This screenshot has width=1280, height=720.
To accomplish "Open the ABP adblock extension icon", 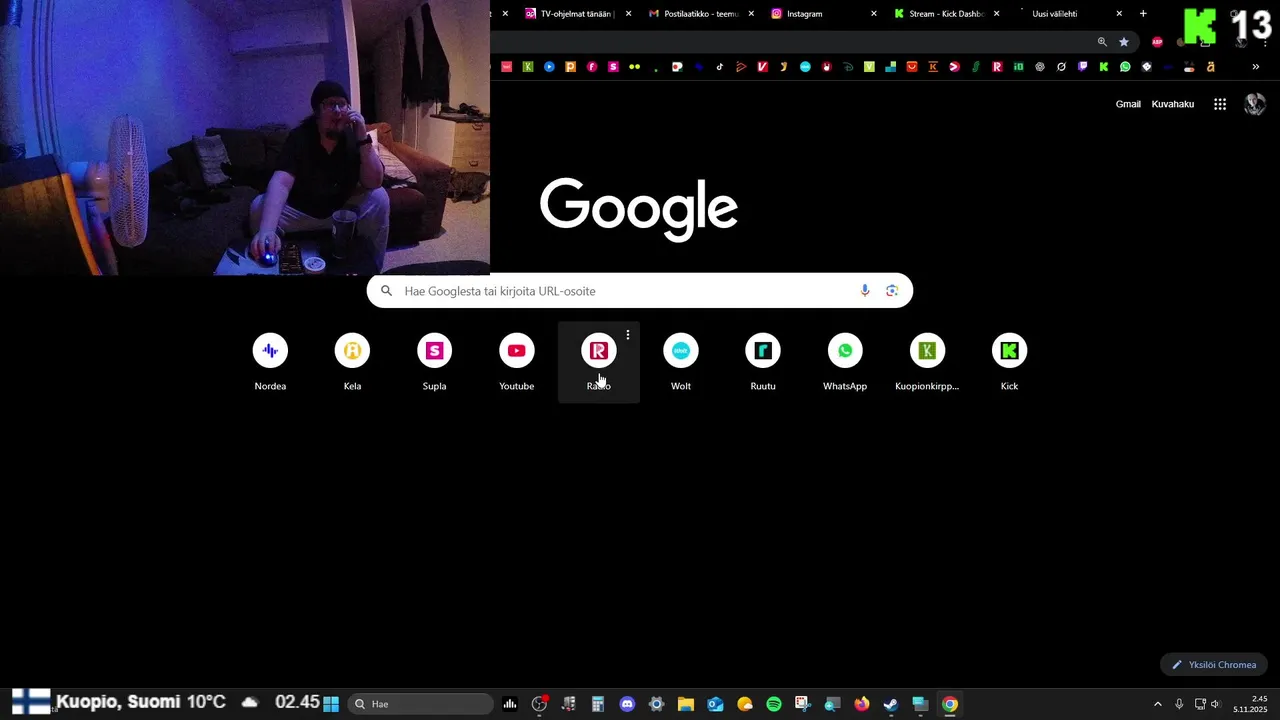I will 1157,42.
